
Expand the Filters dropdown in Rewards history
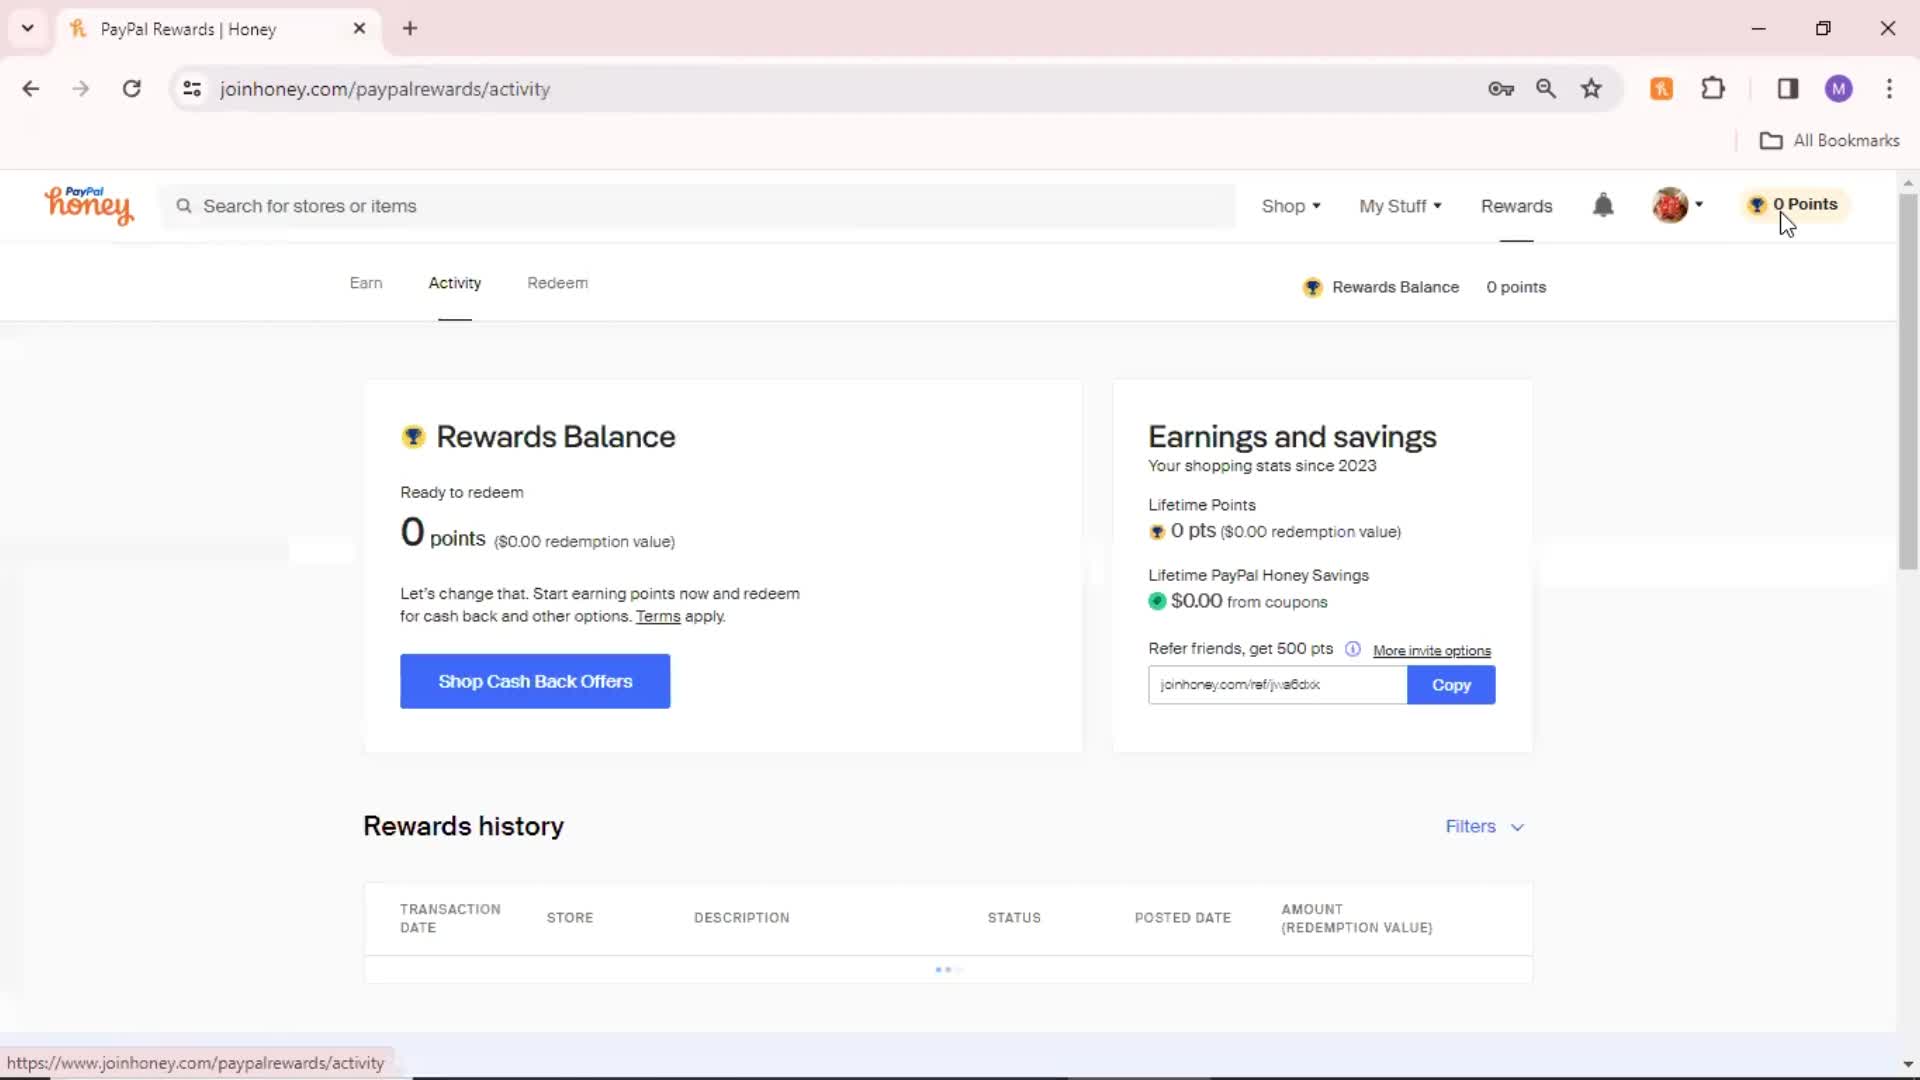click(1485, 827)
